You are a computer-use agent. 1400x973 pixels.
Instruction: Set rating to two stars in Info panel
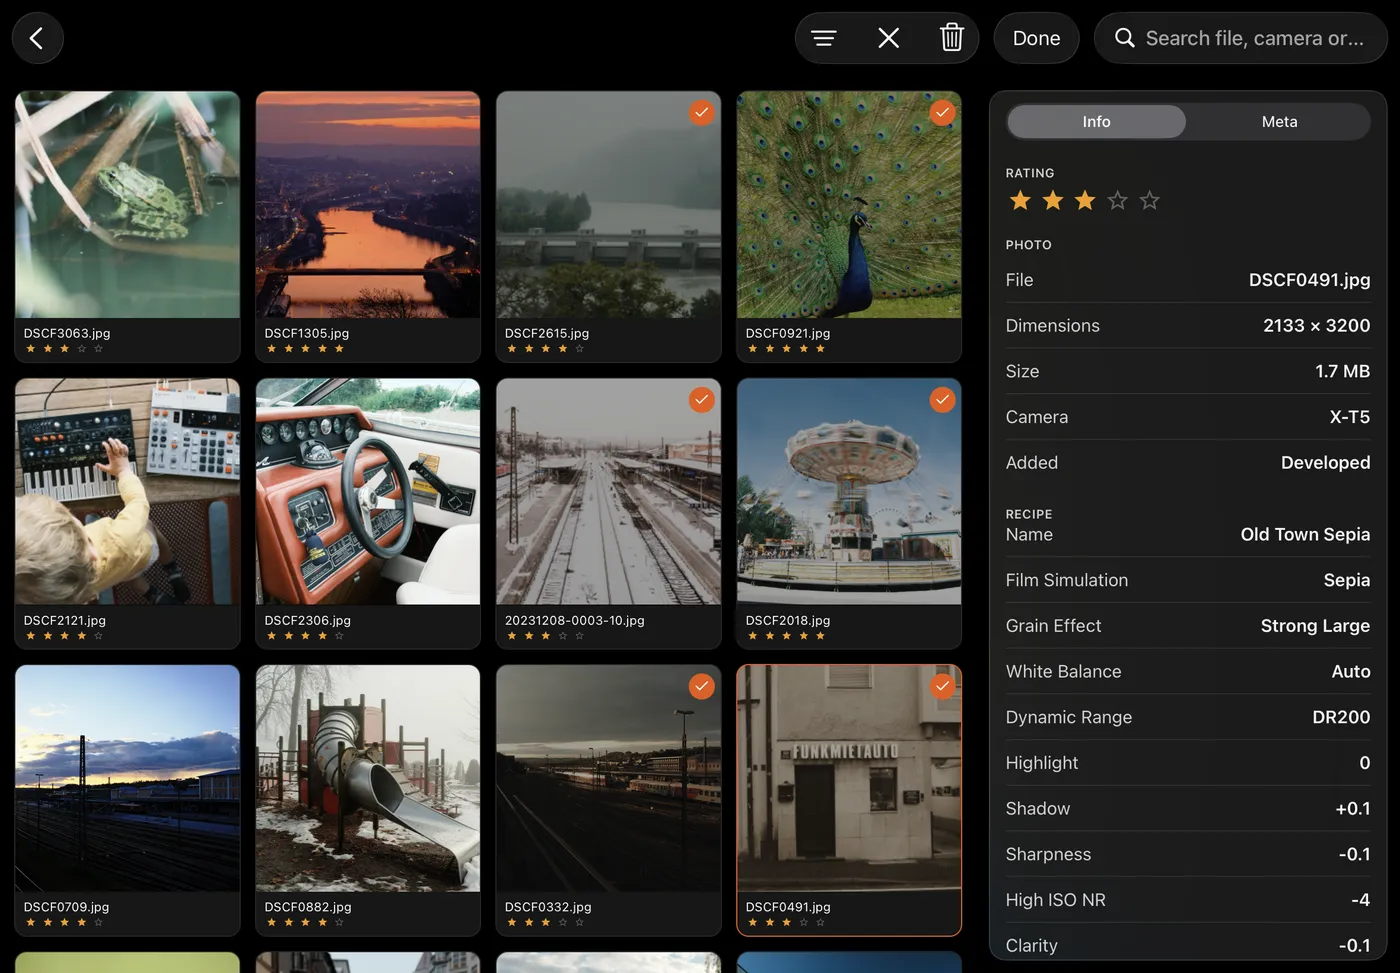[1053, 201]
